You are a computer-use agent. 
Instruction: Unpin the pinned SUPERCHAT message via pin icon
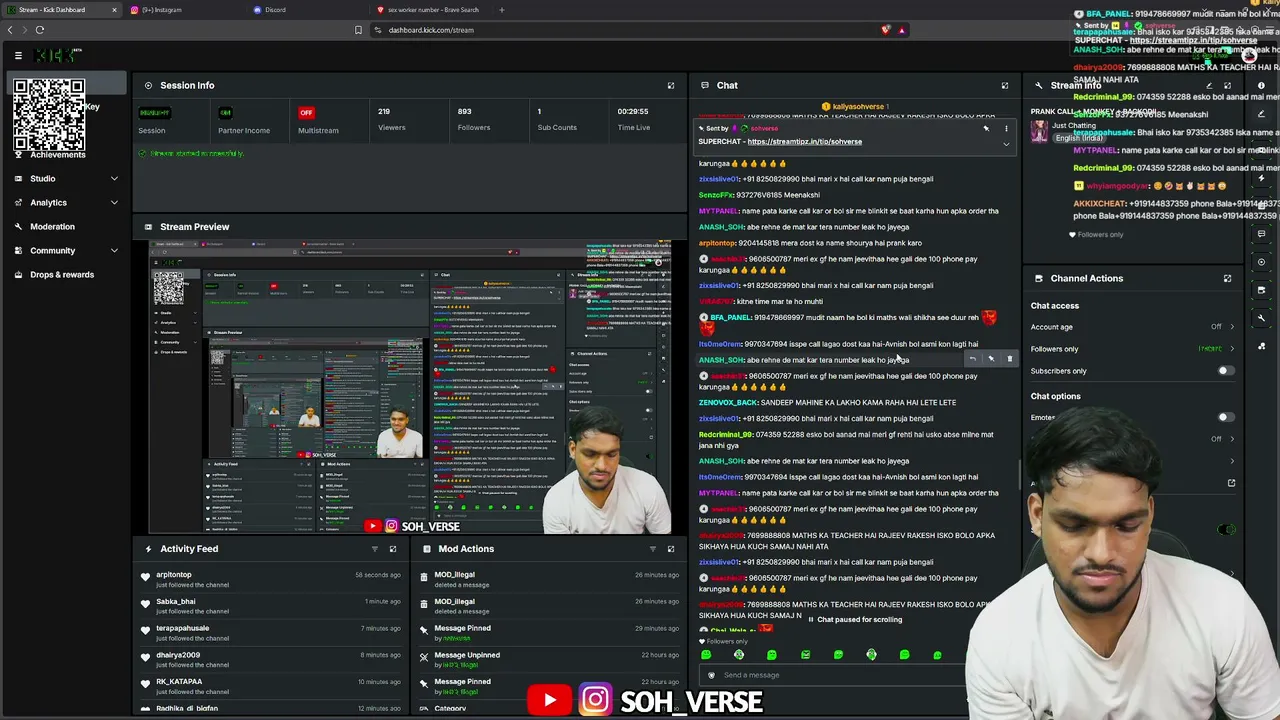986,129
